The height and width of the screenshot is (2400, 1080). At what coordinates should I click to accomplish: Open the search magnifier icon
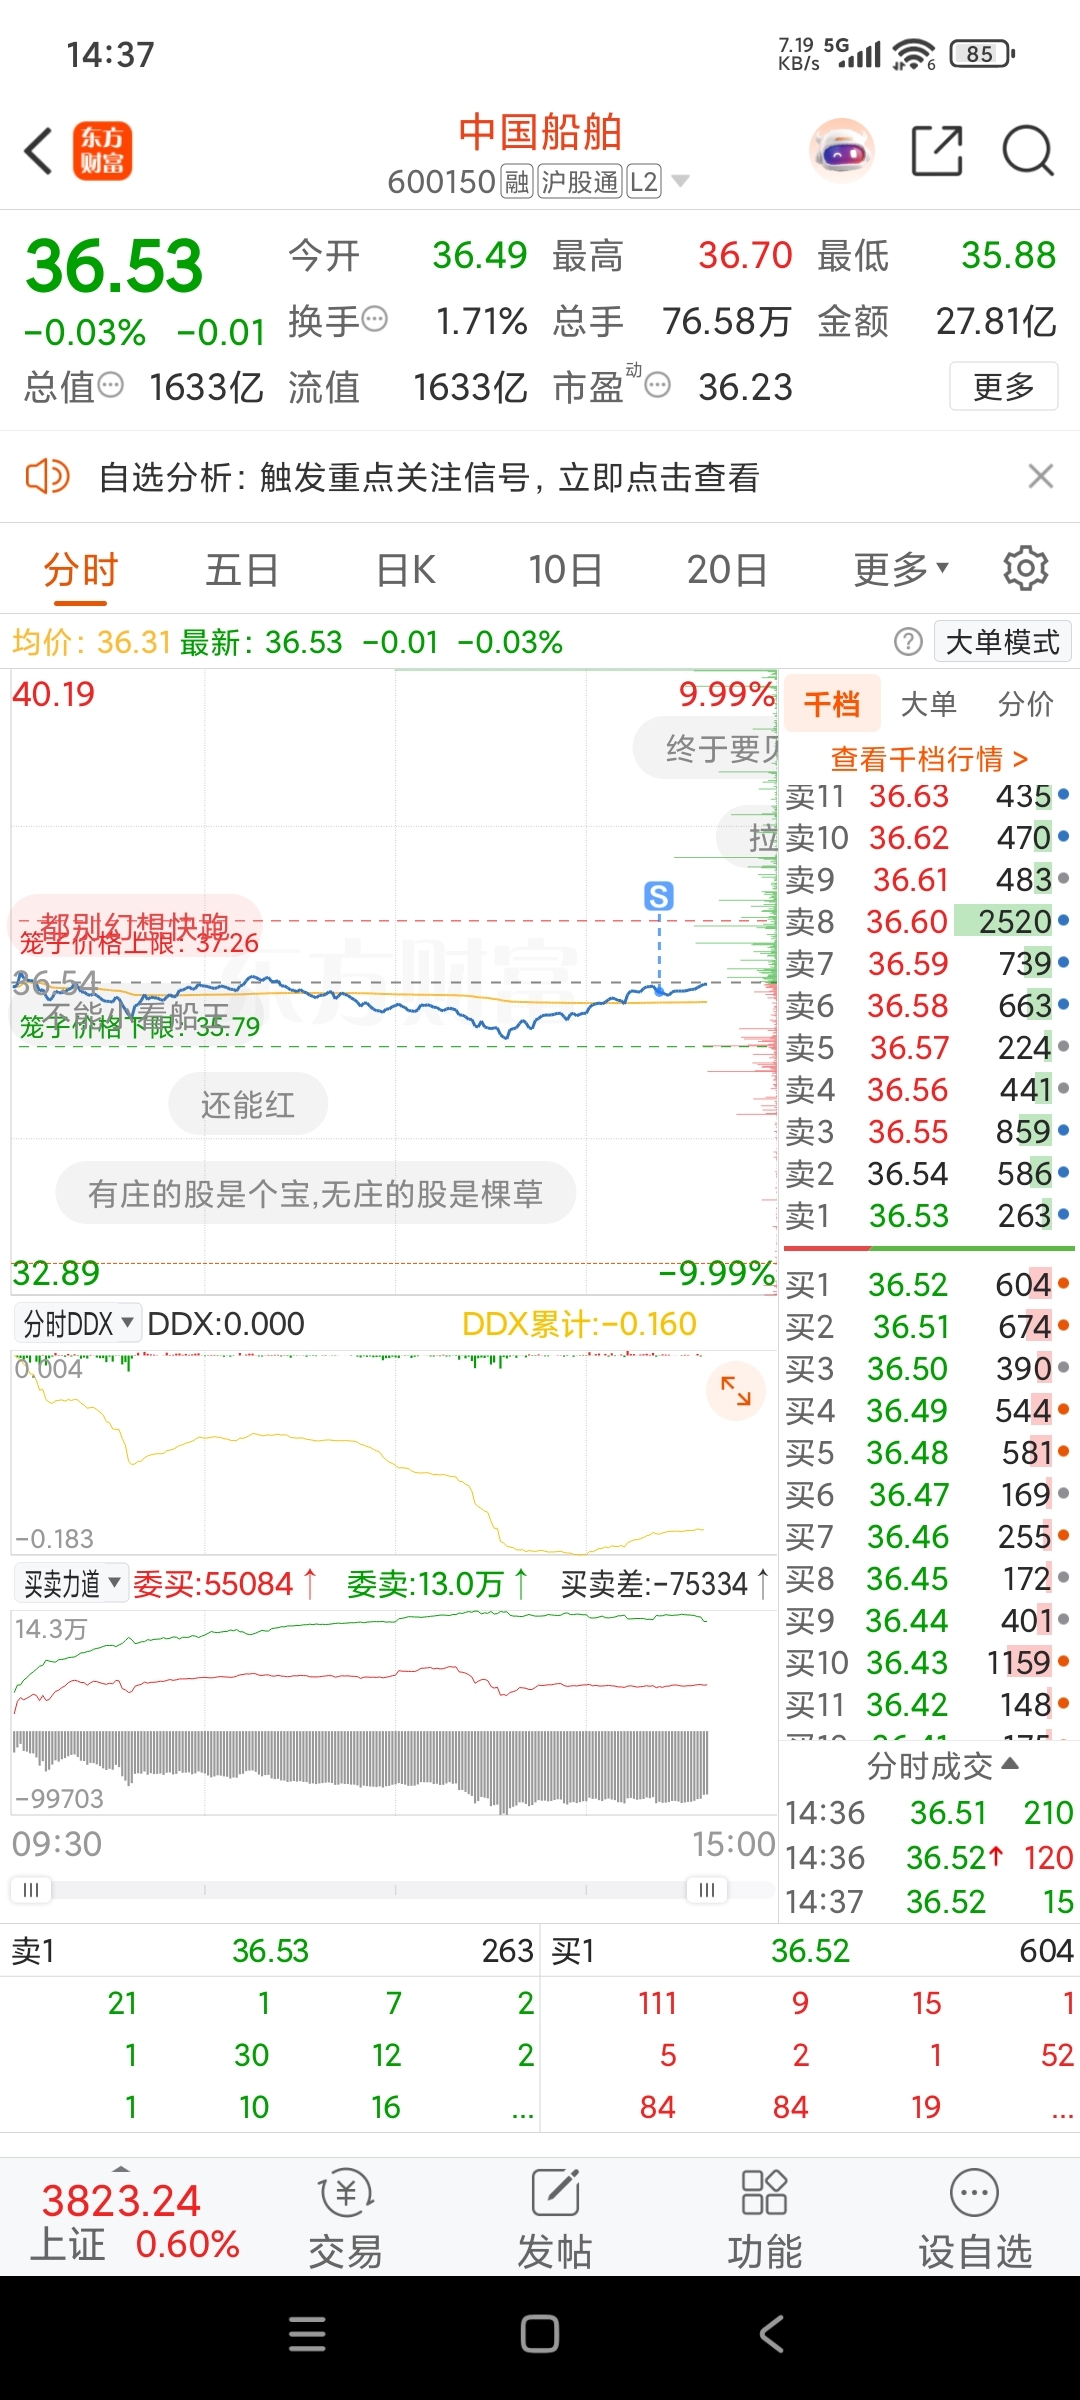click(1028, 151)
